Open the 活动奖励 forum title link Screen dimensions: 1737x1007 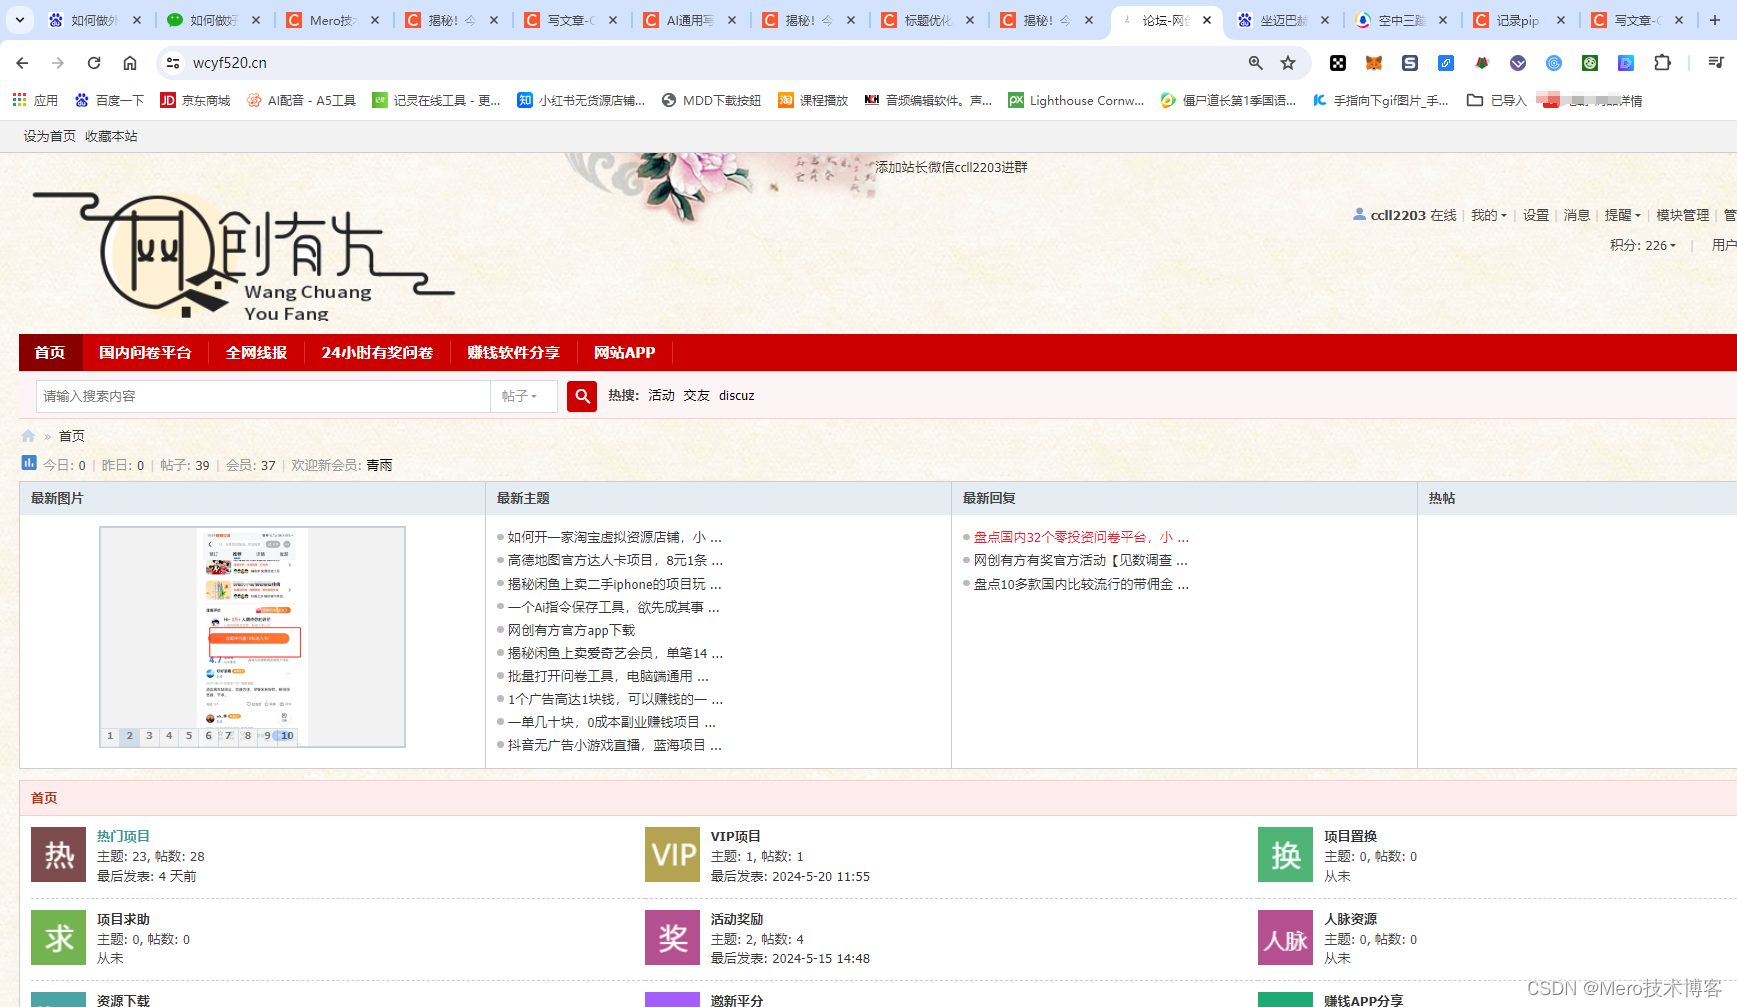tap(737, 919)
